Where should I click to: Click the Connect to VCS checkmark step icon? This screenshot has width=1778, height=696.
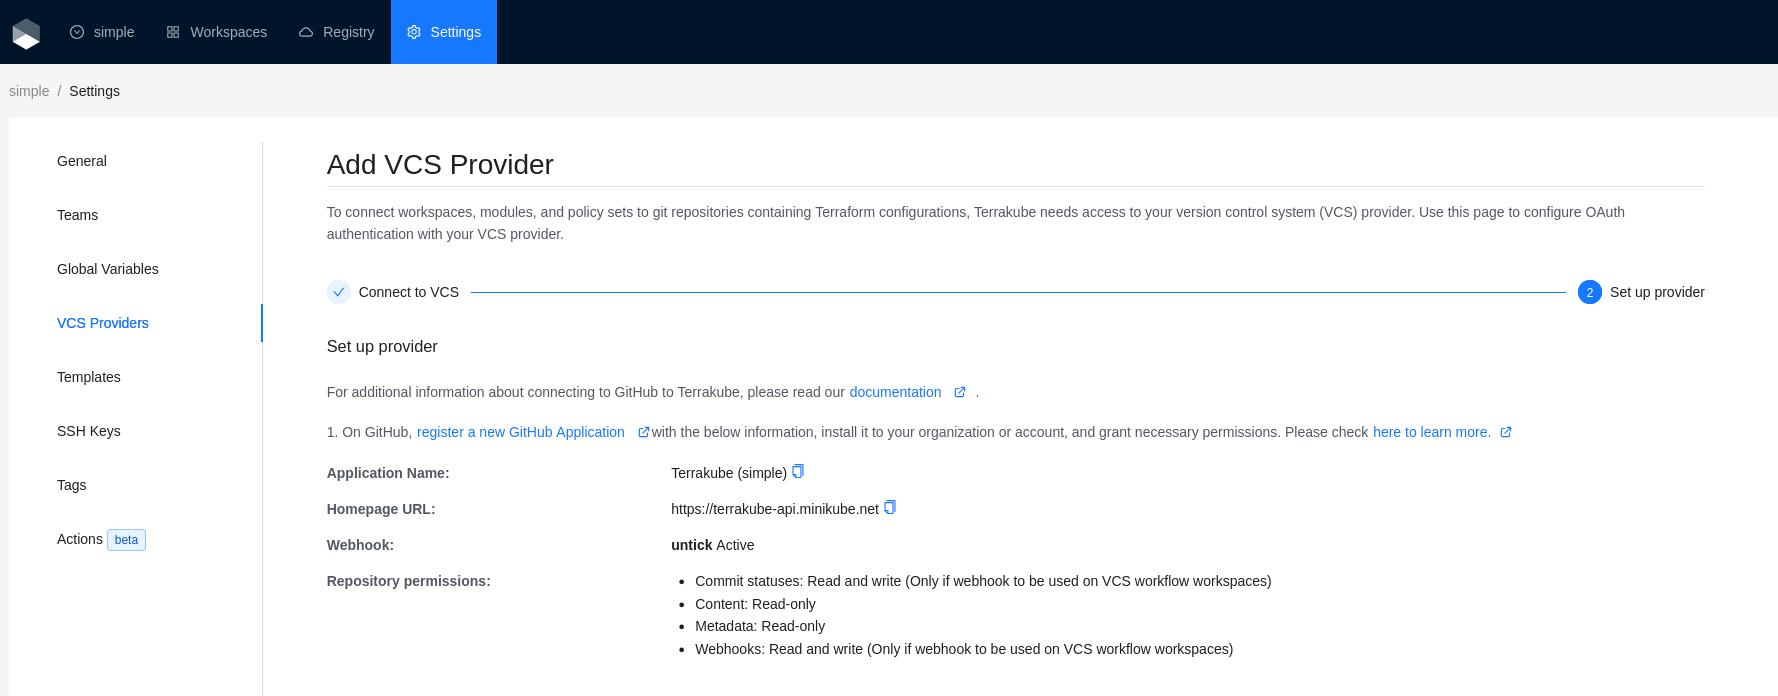339,292
